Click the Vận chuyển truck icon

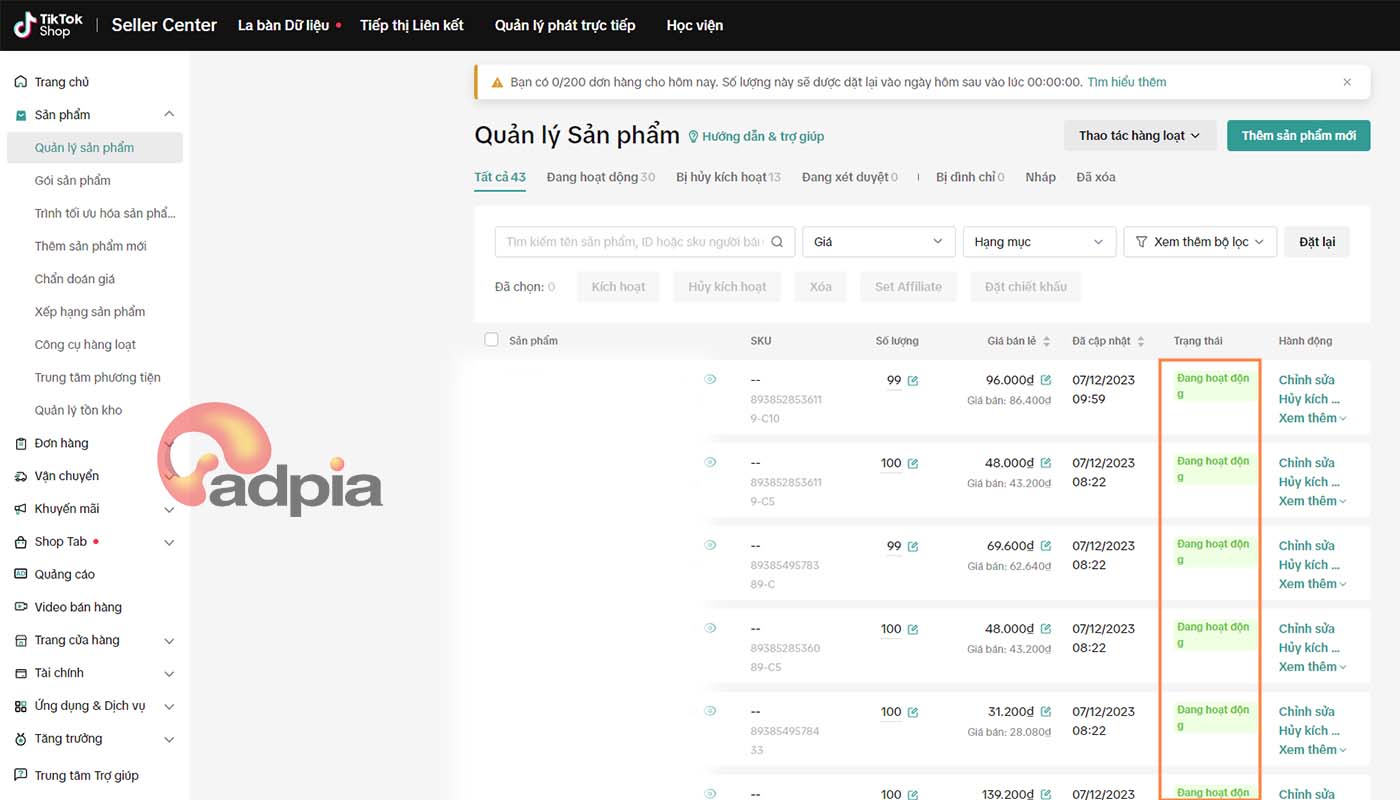point(21,476)
